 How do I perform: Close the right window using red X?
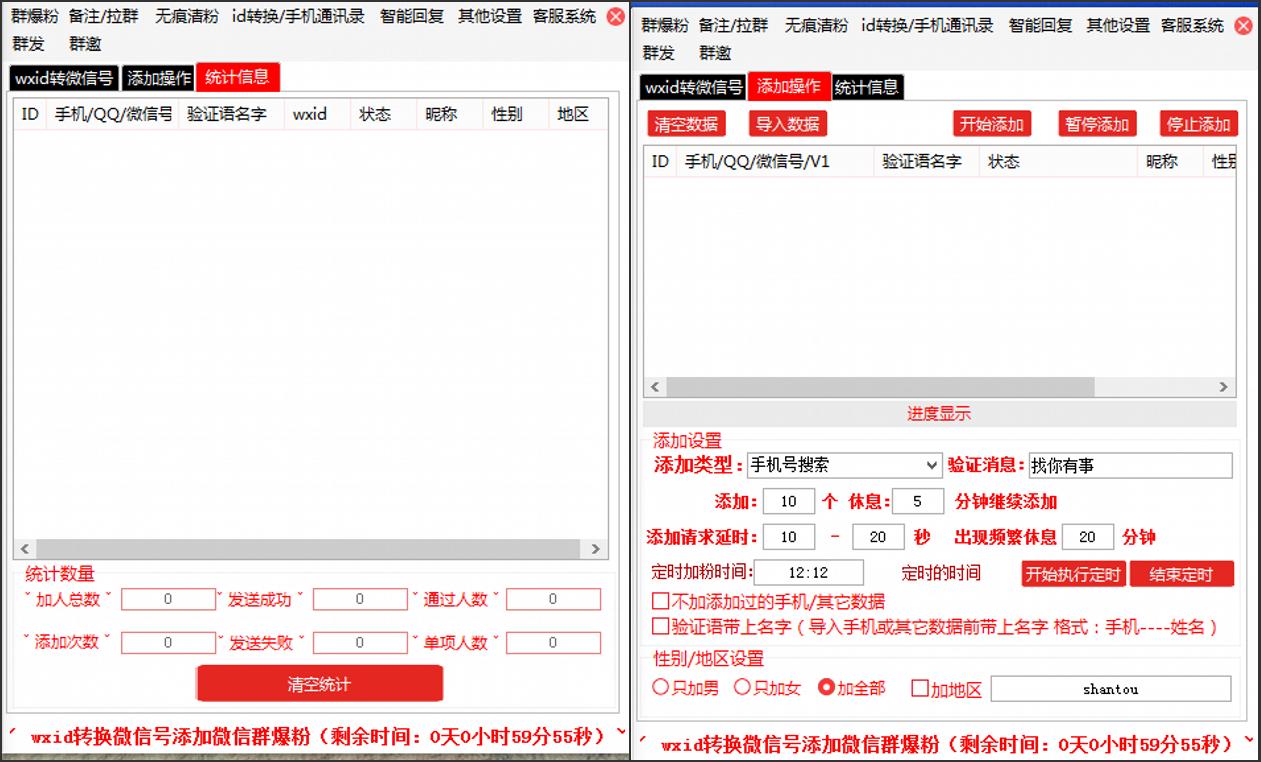coord(1243,26)
